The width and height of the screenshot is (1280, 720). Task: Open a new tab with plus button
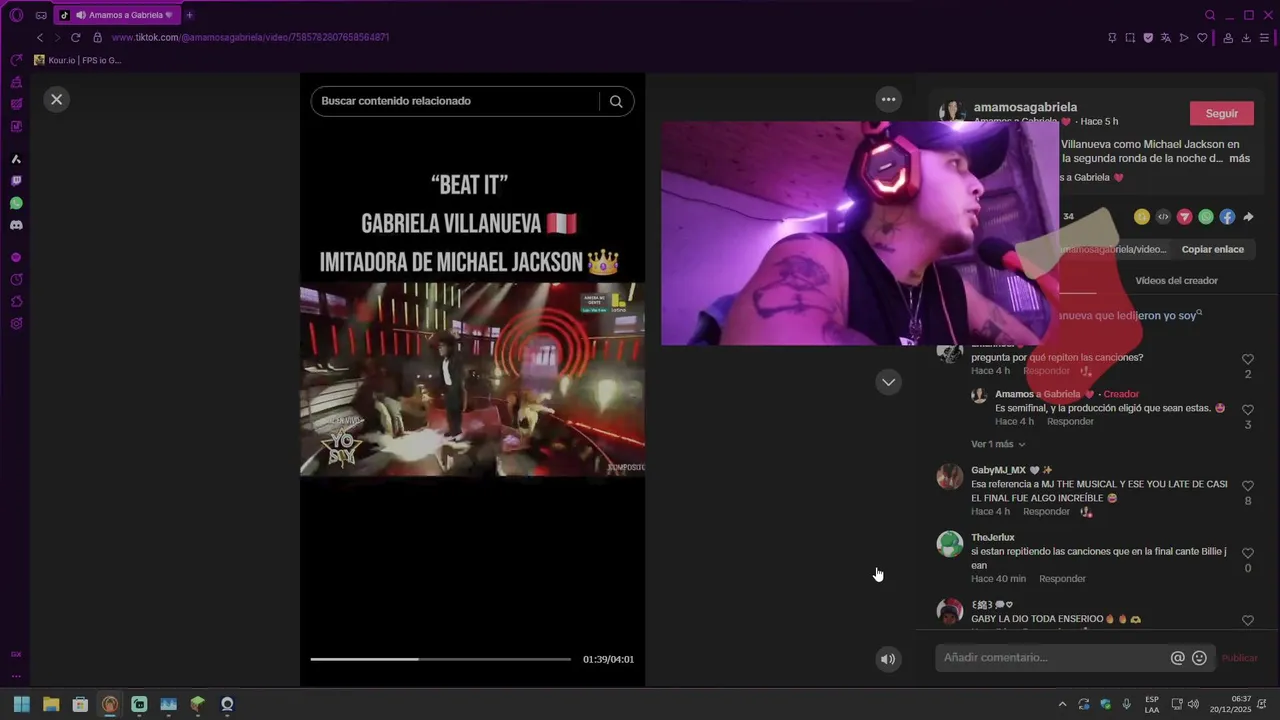coord(189,15)
